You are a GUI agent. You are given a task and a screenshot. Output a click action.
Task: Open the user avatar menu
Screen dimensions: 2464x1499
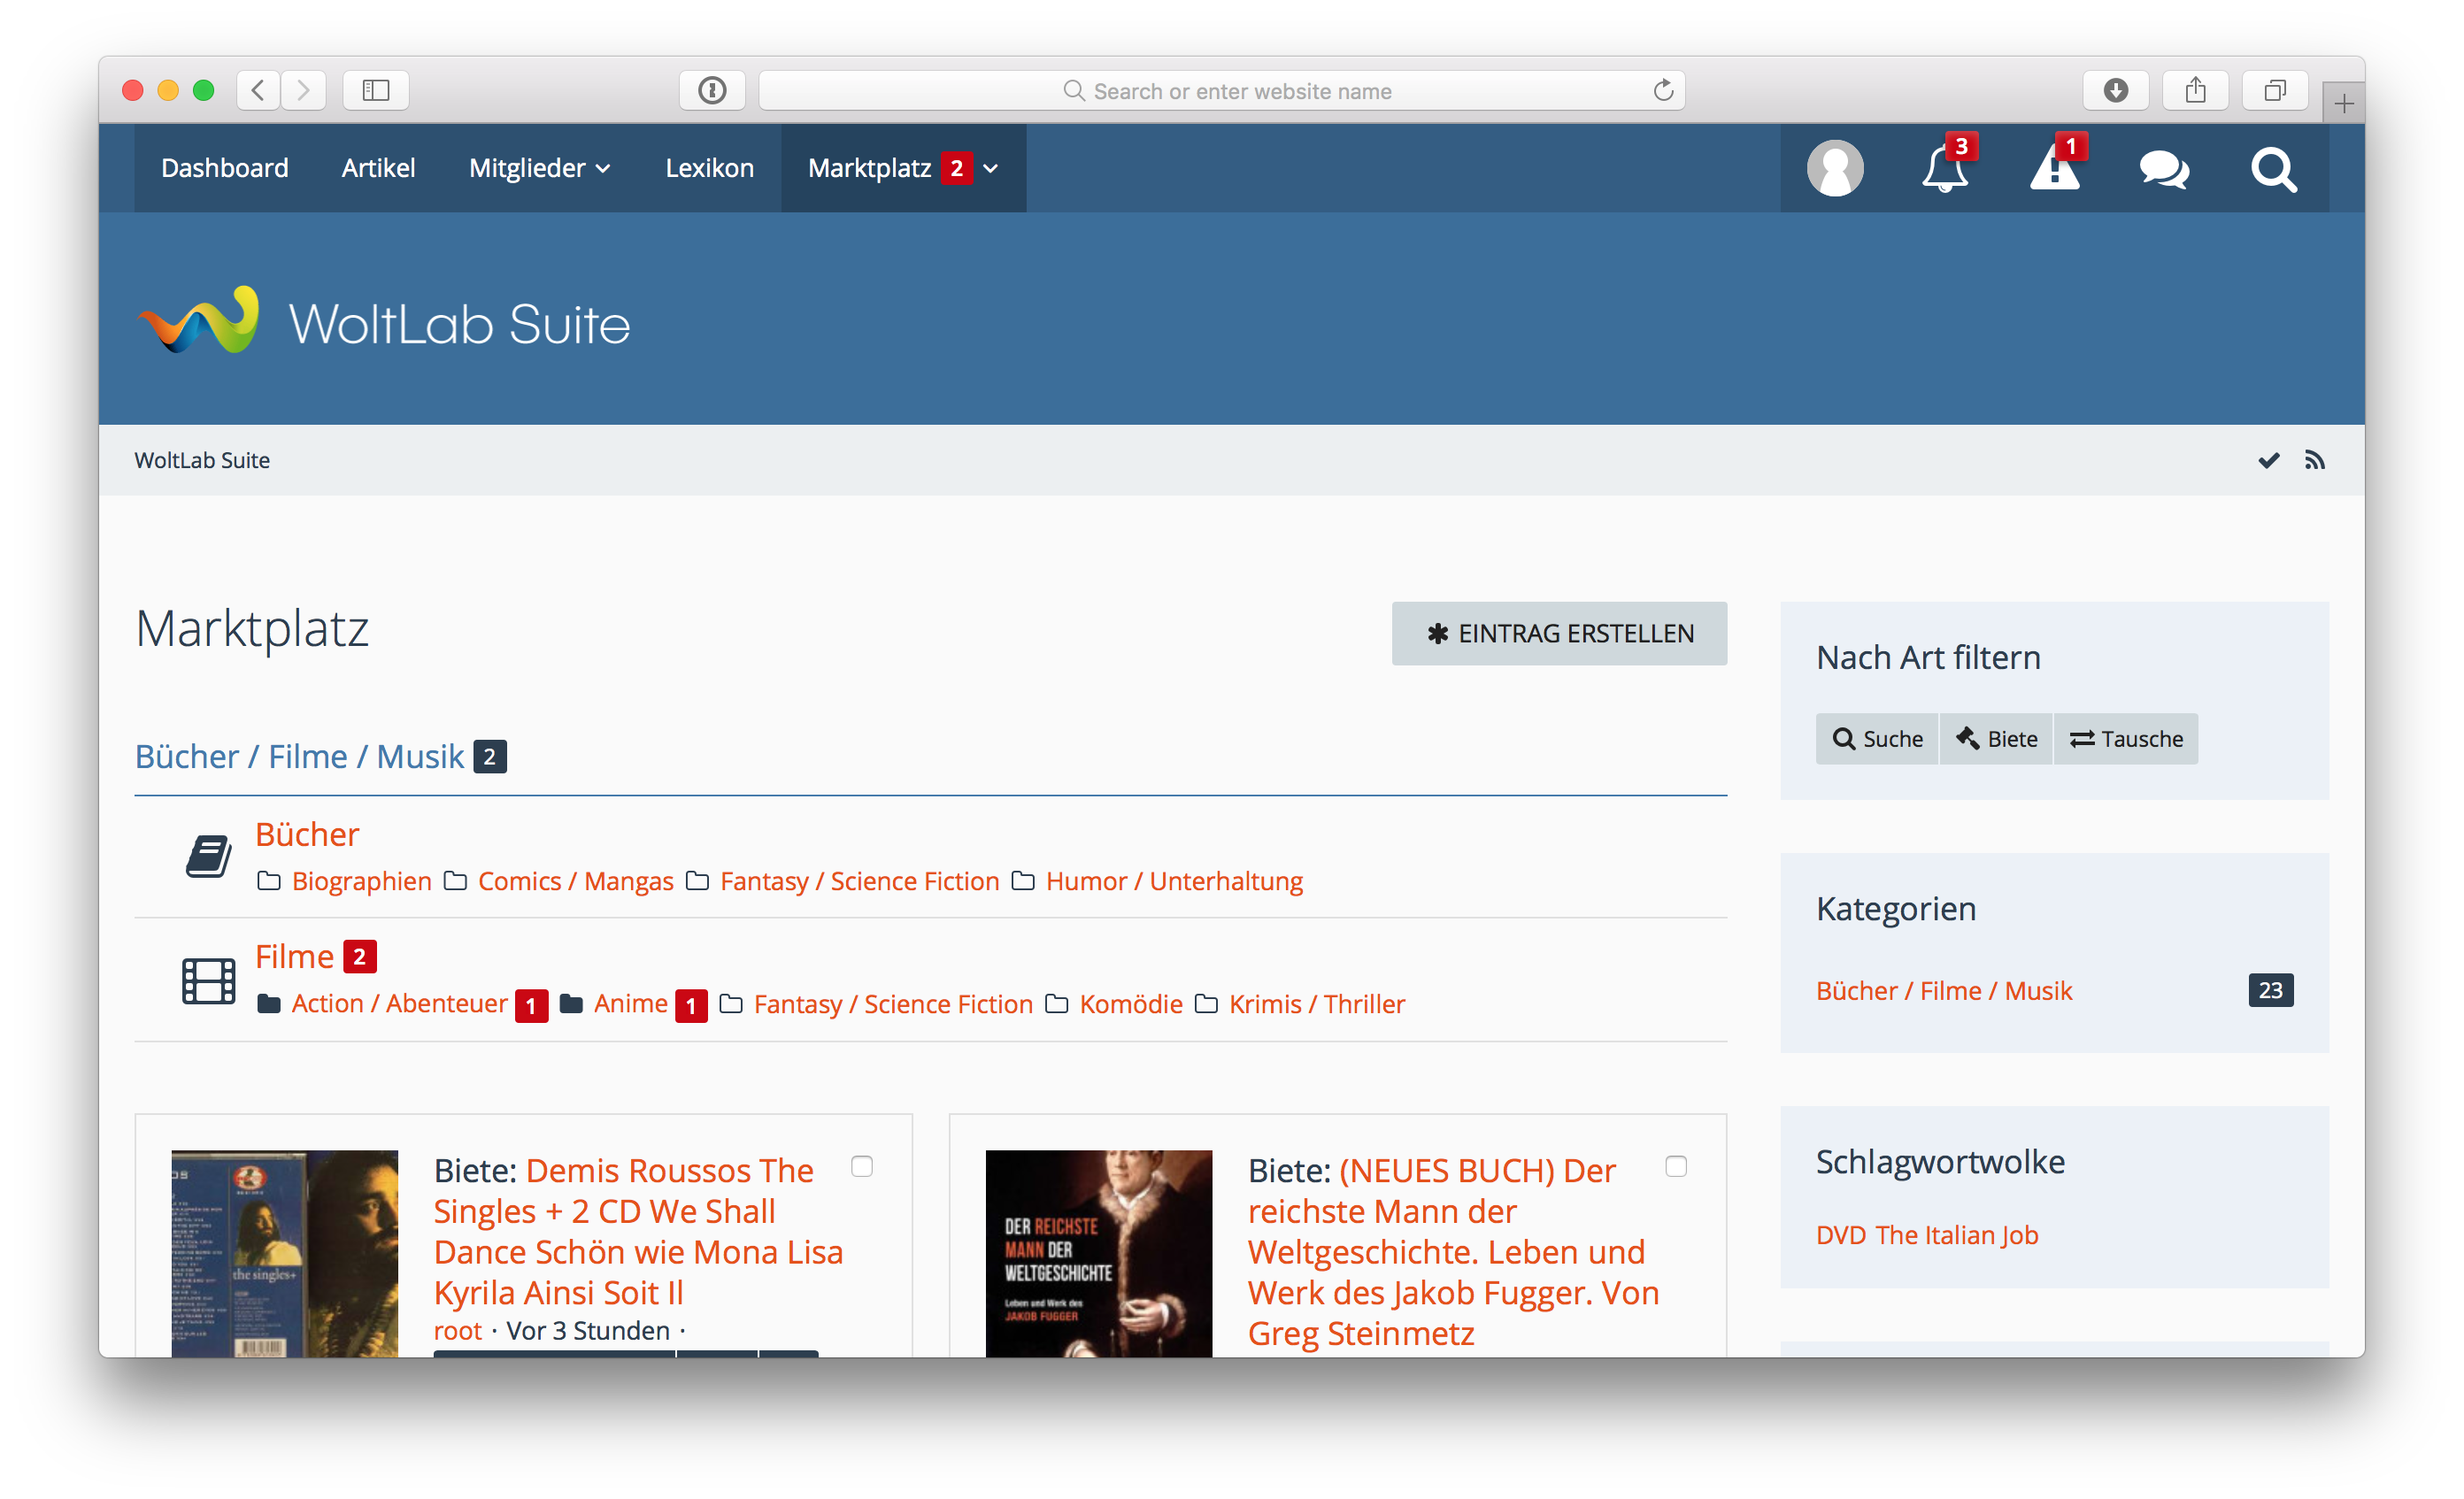click(1835, 169)
